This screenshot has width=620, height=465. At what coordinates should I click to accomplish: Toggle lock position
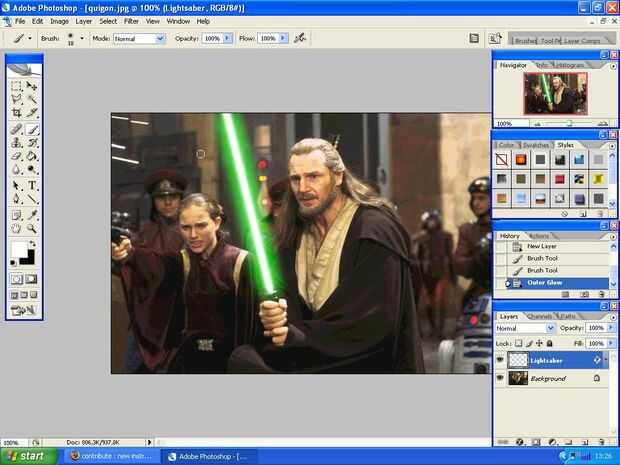[539, 343]
